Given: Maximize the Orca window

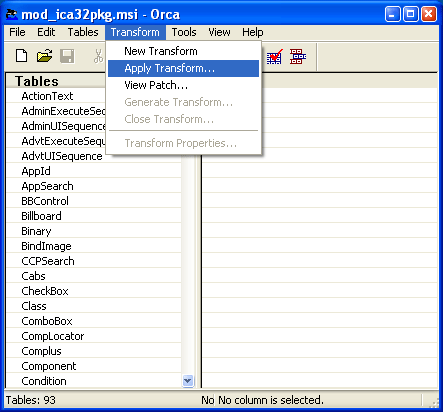Looking at the screenshot, I should [x=411, y=14].
